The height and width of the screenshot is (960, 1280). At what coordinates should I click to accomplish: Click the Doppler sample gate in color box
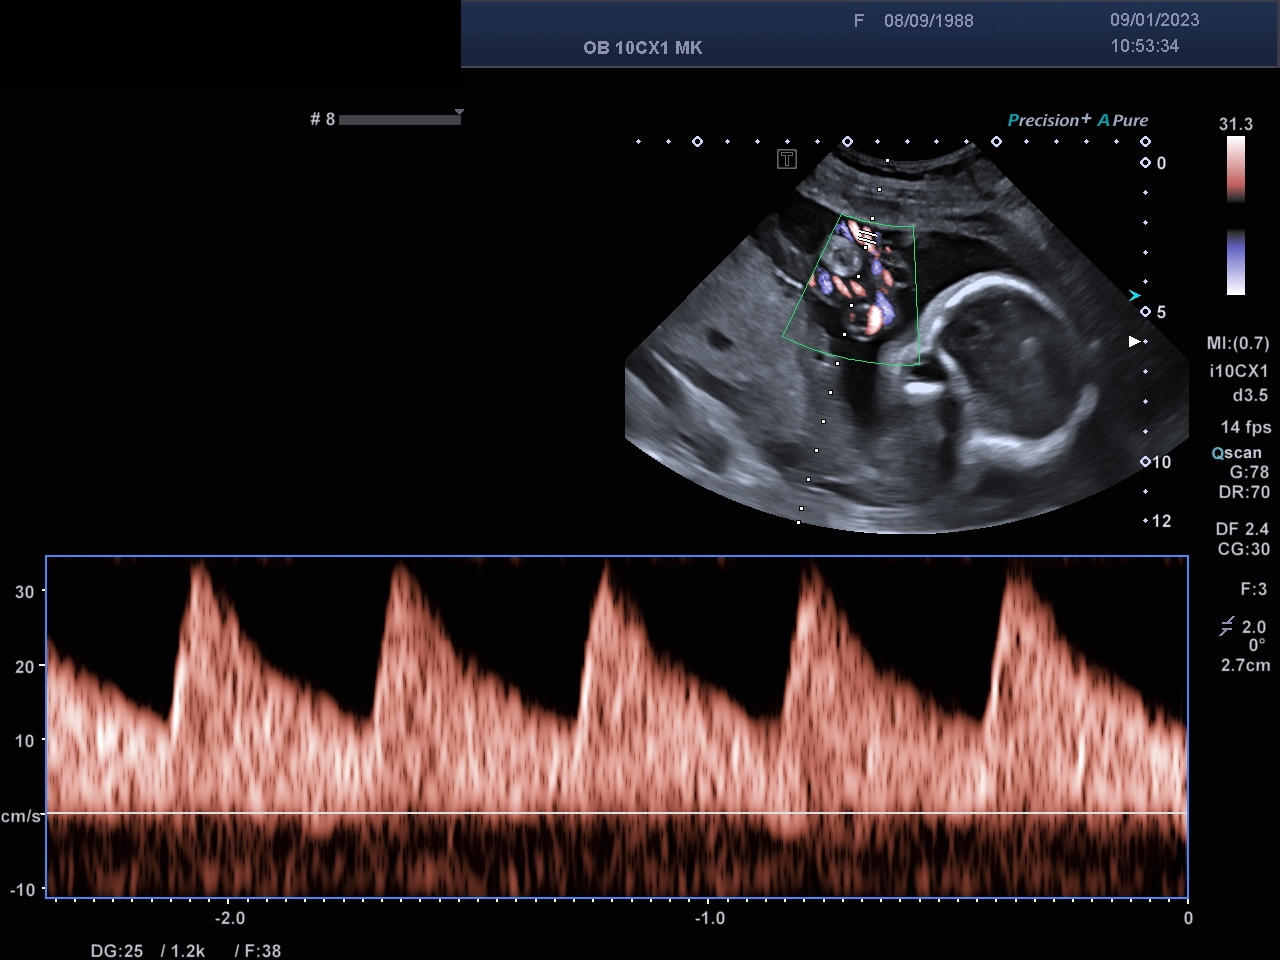pos(866,238)
